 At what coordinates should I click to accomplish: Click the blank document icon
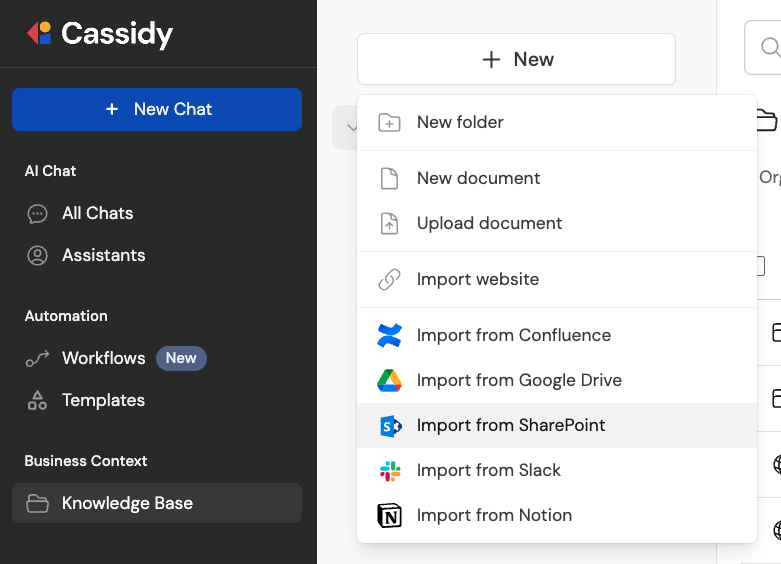(x=389, y=178)
